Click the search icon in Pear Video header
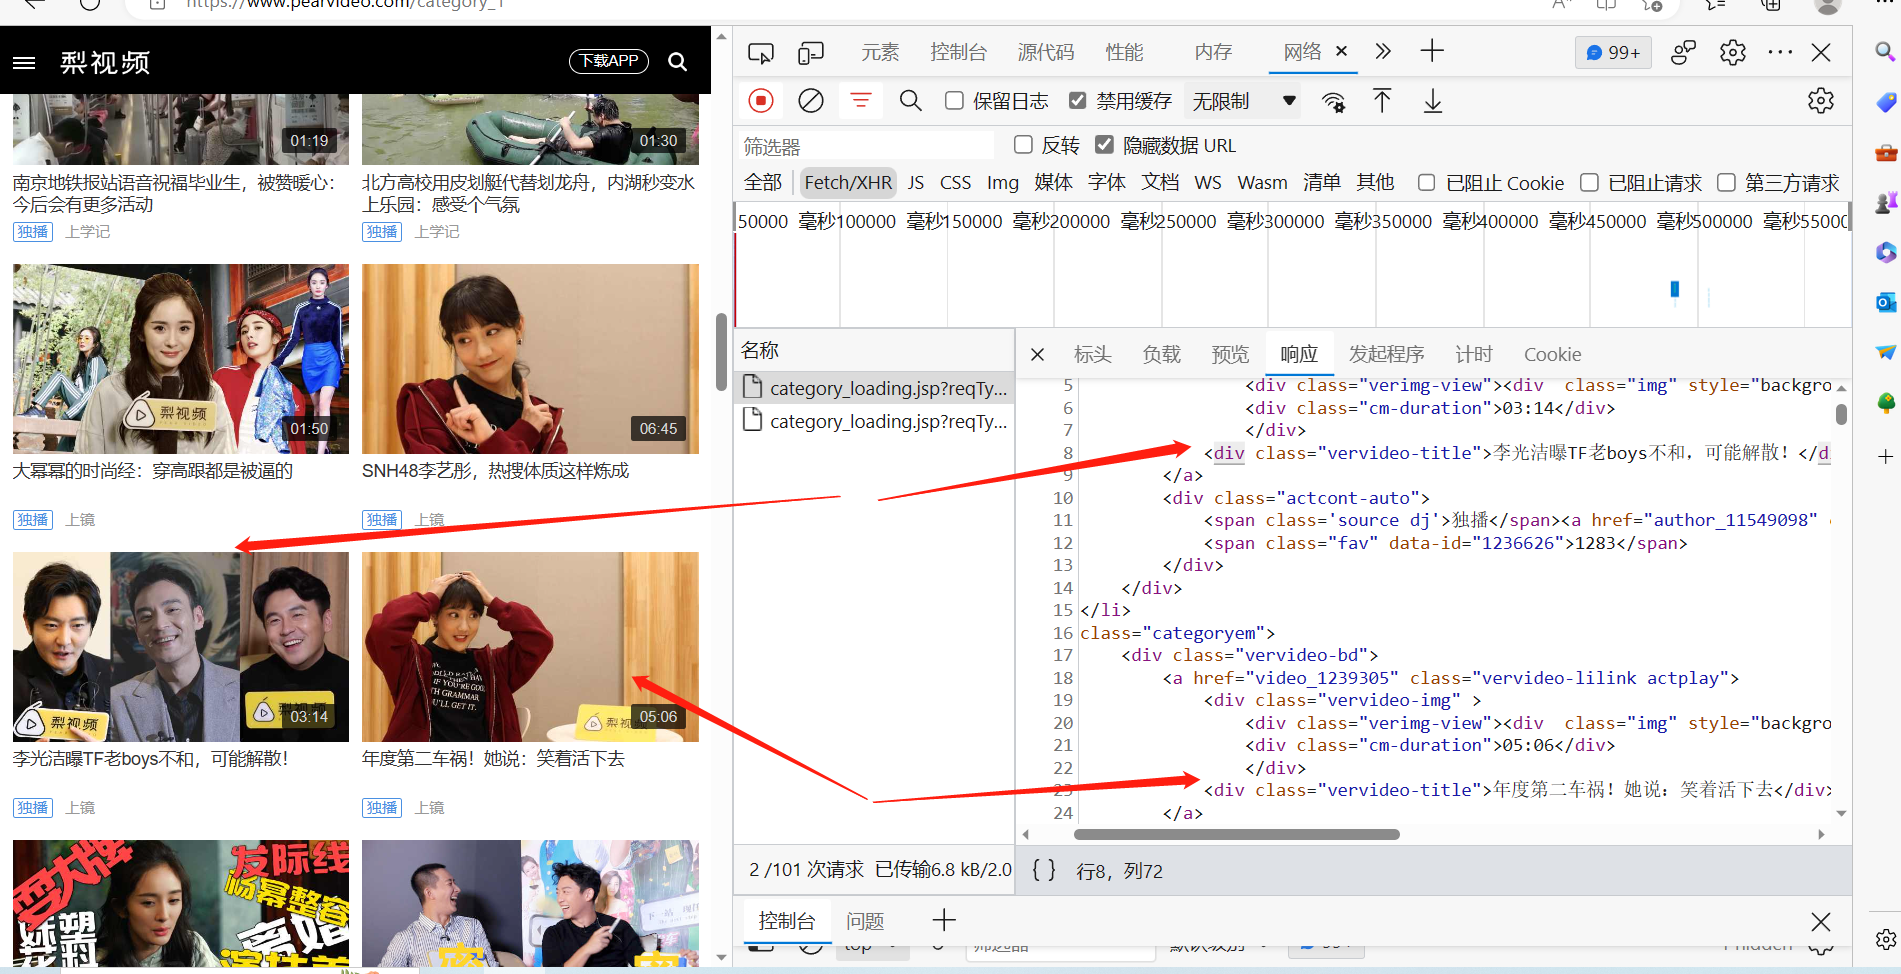 point(677,62)
